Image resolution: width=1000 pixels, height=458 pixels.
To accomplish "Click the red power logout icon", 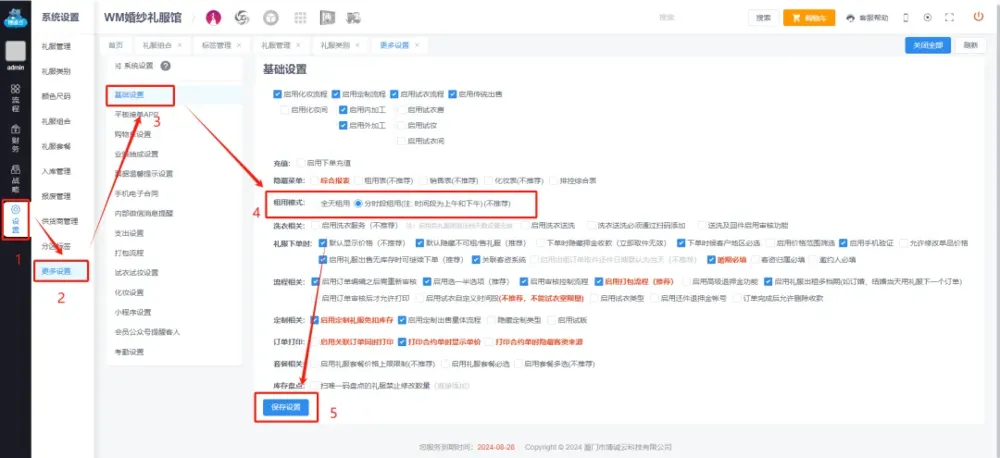I will click(977, 17).
